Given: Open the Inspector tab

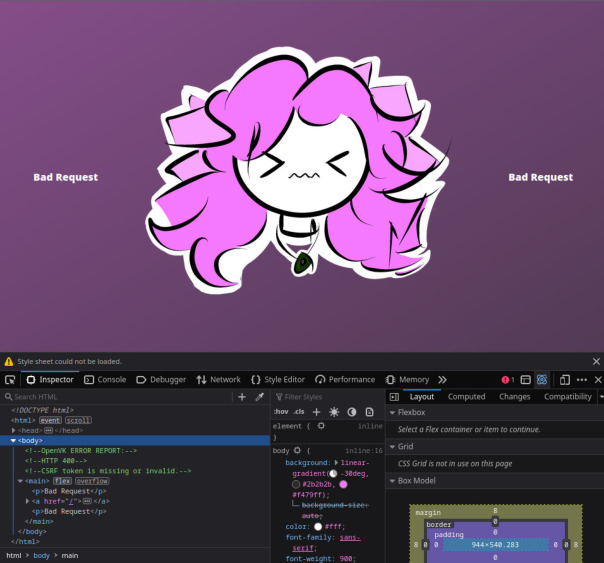Looking at the screenshot, I should [x=50, y=380].
